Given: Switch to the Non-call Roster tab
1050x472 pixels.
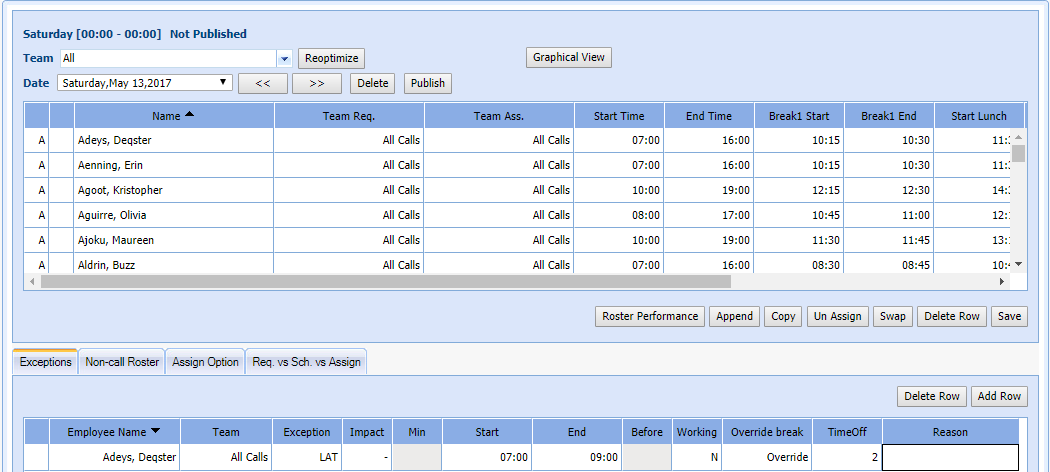Looking at the screenshot, I should [122, 362].
